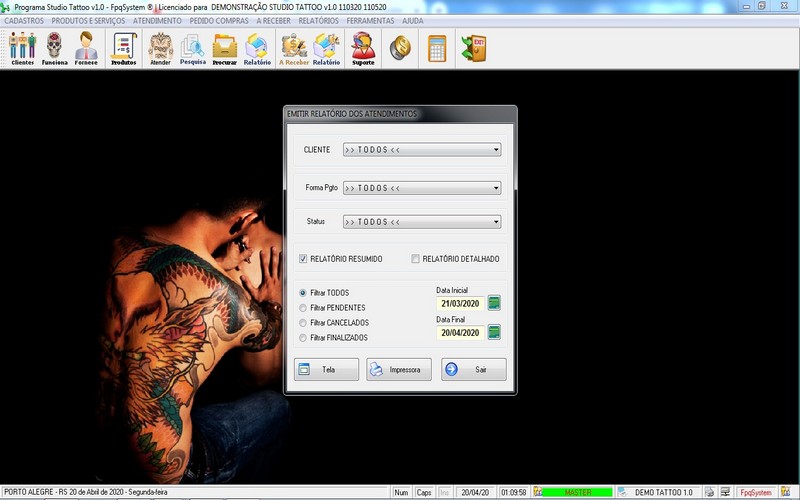Click the Tela button

pyautogui.click(x=326, y=369)
